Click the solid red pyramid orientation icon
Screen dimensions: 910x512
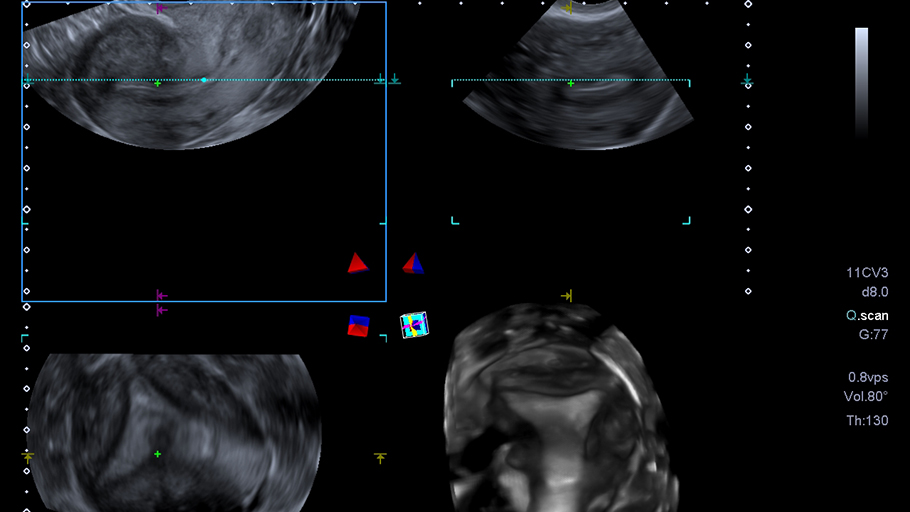point(358,263)
